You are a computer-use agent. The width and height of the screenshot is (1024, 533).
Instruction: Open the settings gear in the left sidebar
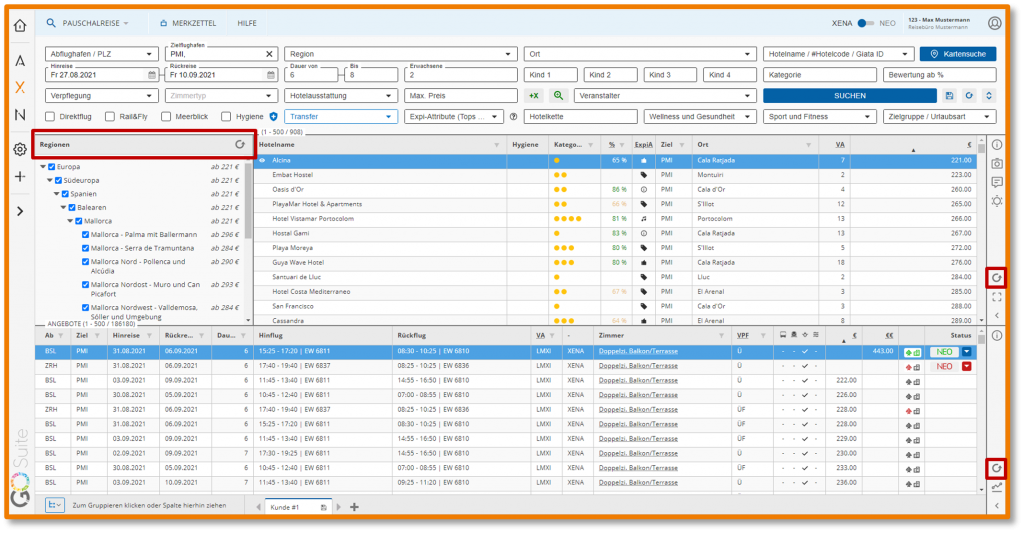19,149
